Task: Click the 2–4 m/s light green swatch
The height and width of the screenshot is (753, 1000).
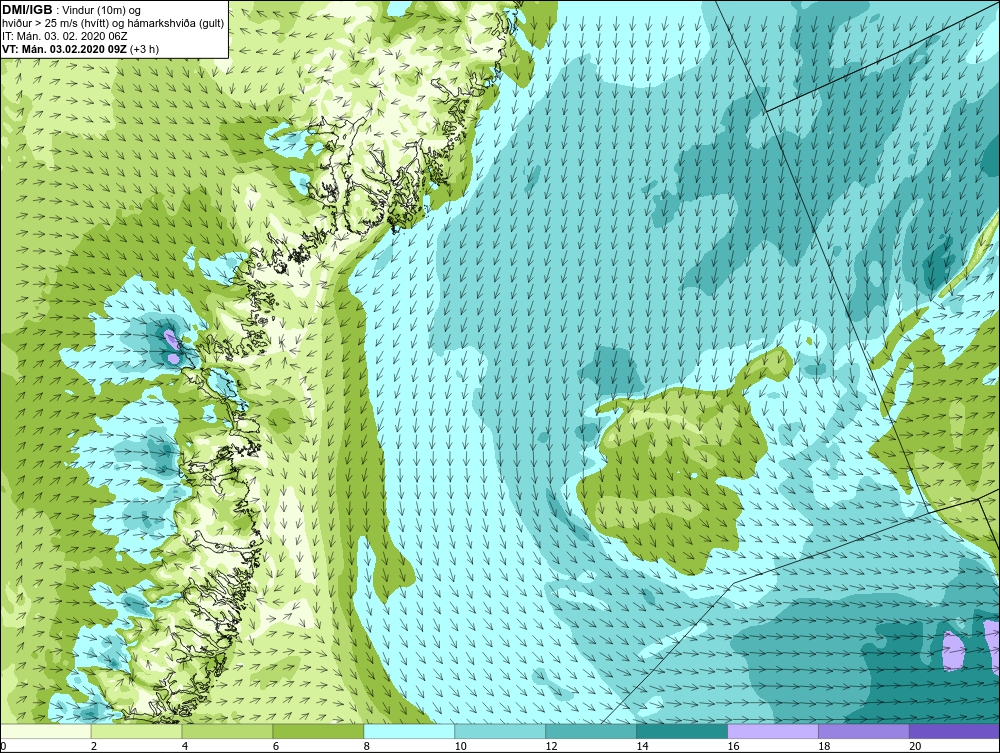Action: coord(136,731)
